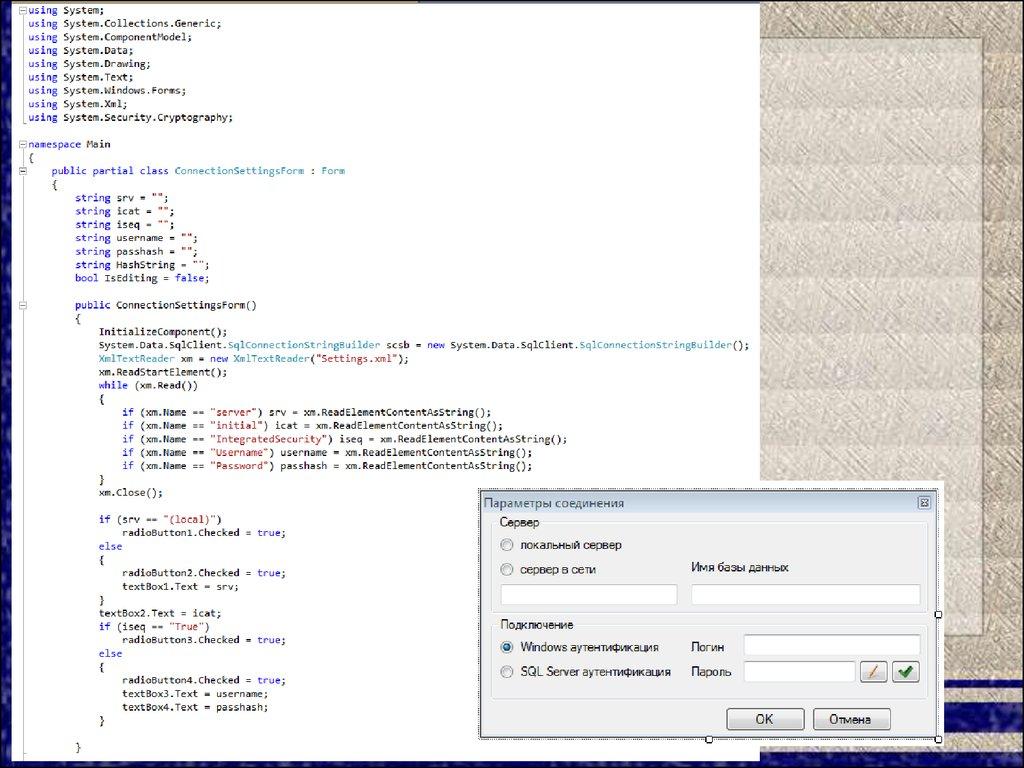Choose SQL Server аутентификация option
This screenshot has width=1024, height=768.
[507, 672]
